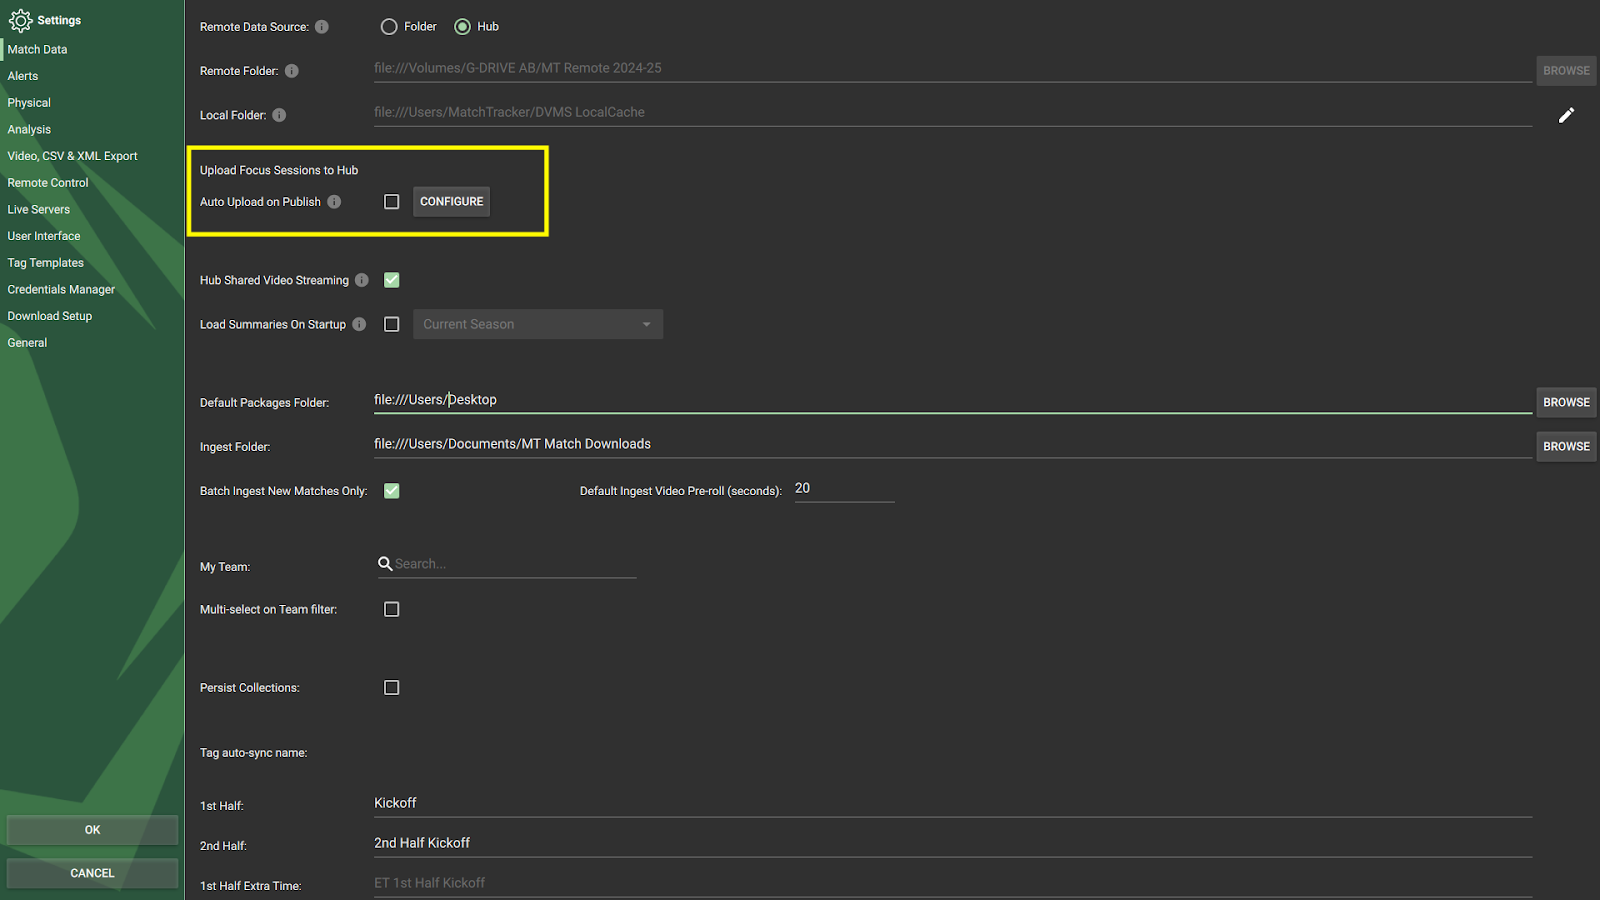Switch to the Credentials Manager section
The height and width of the screenshot is (900, 1600).
(60, 289)
